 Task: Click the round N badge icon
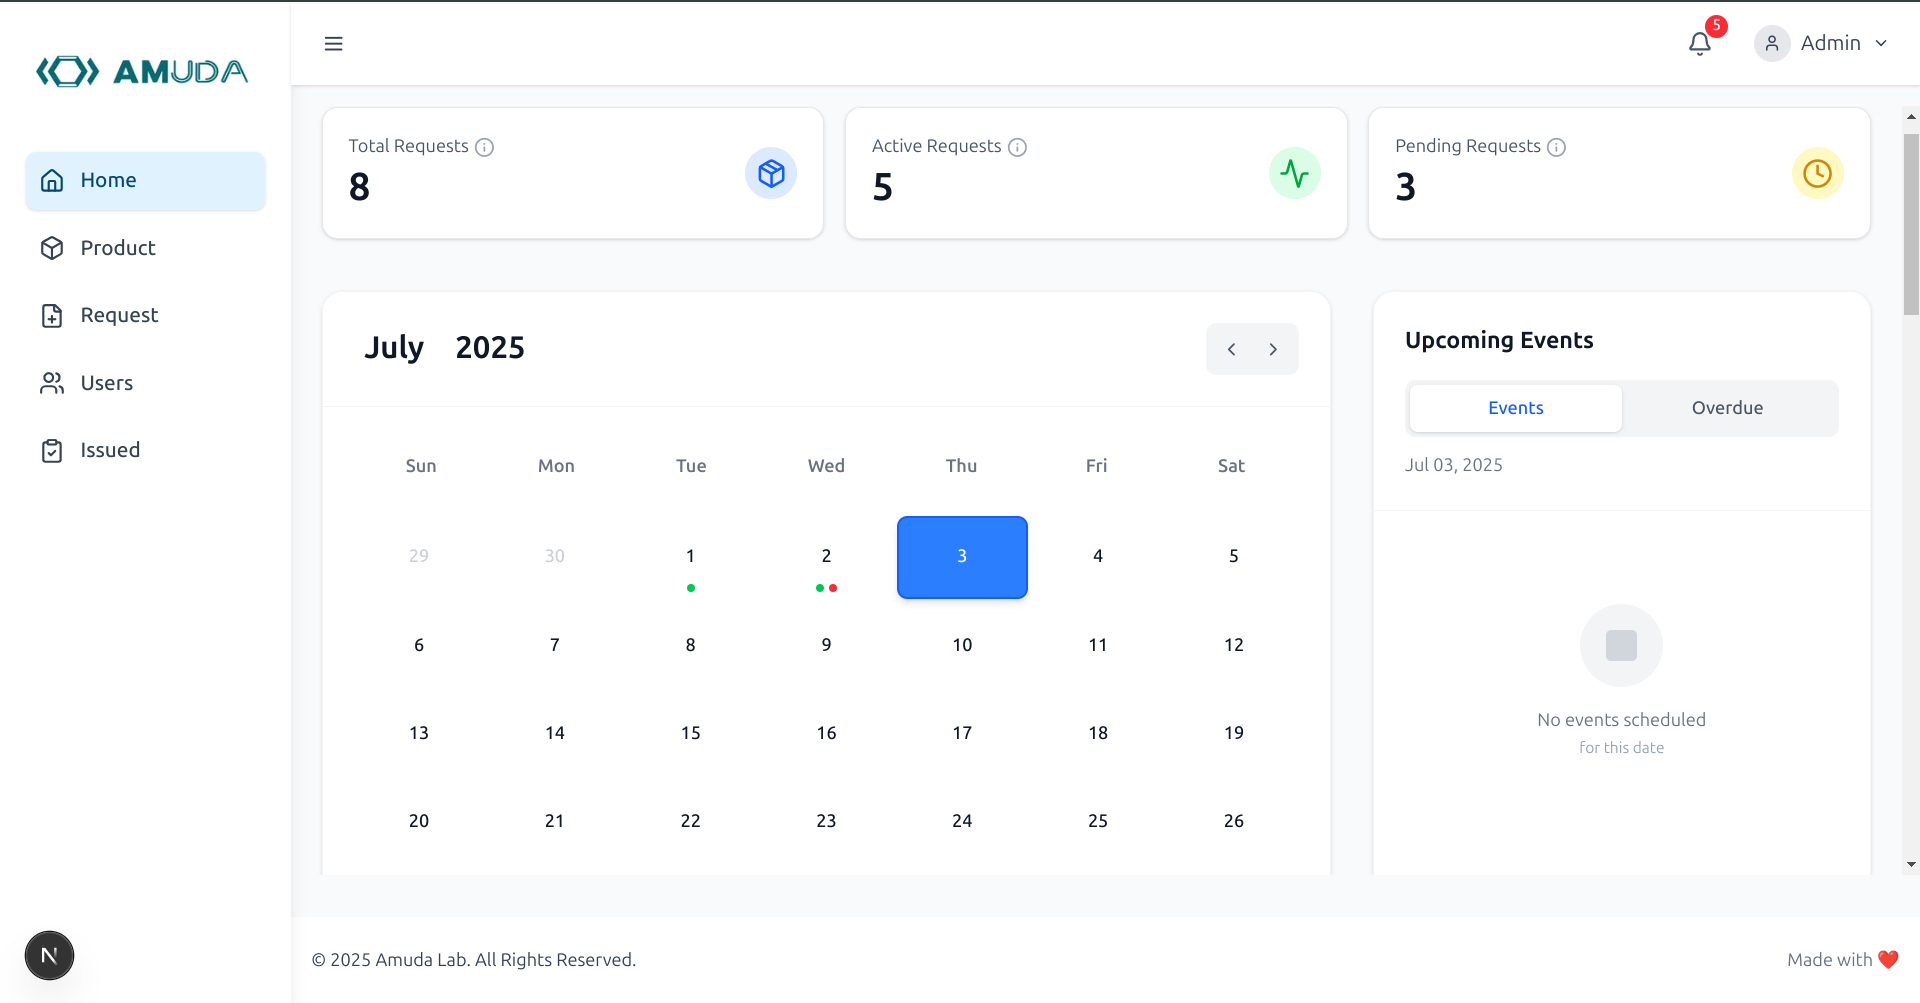point(49,955)
